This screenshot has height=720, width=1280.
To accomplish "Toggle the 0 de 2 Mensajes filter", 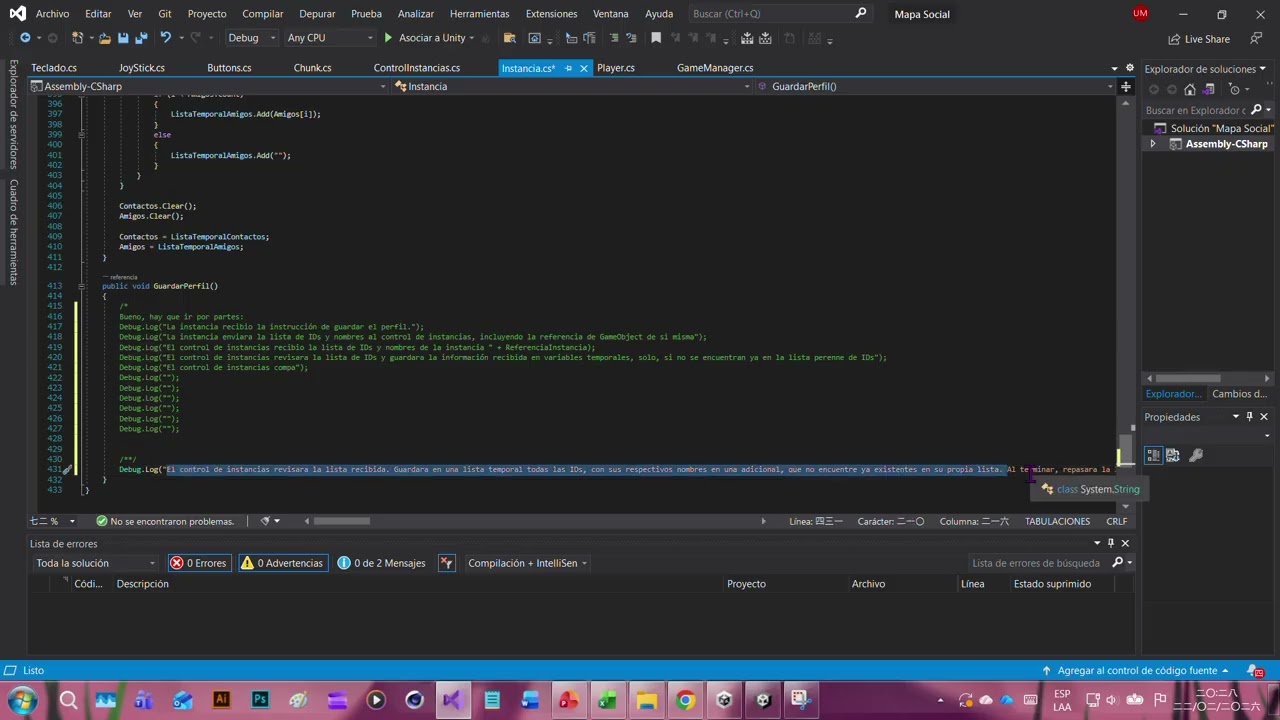I will pos(382,563).
